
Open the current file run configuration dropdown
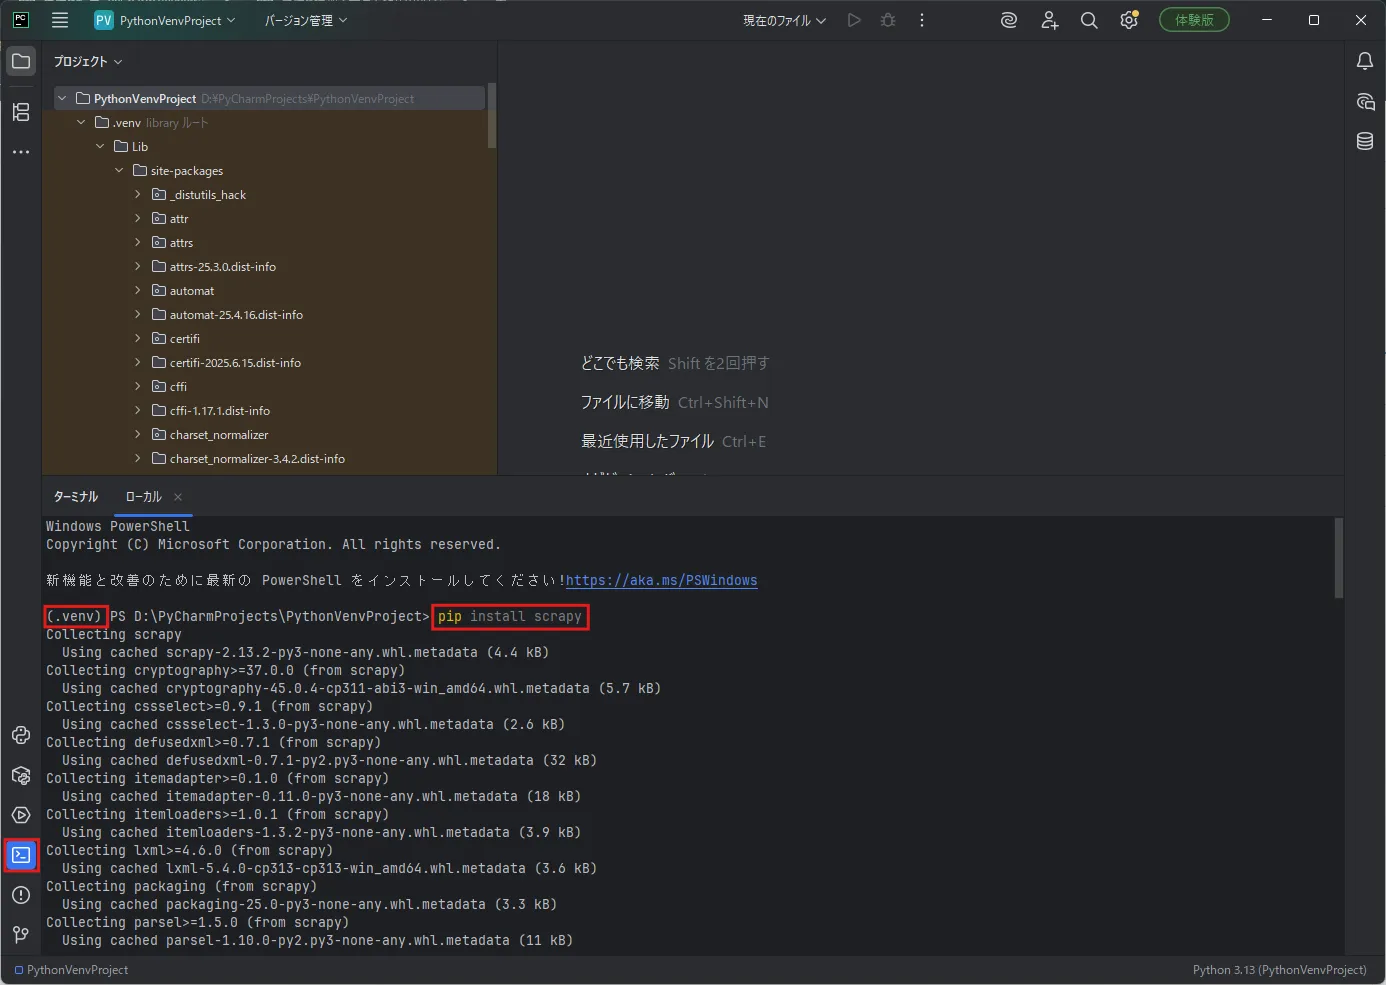784,20
